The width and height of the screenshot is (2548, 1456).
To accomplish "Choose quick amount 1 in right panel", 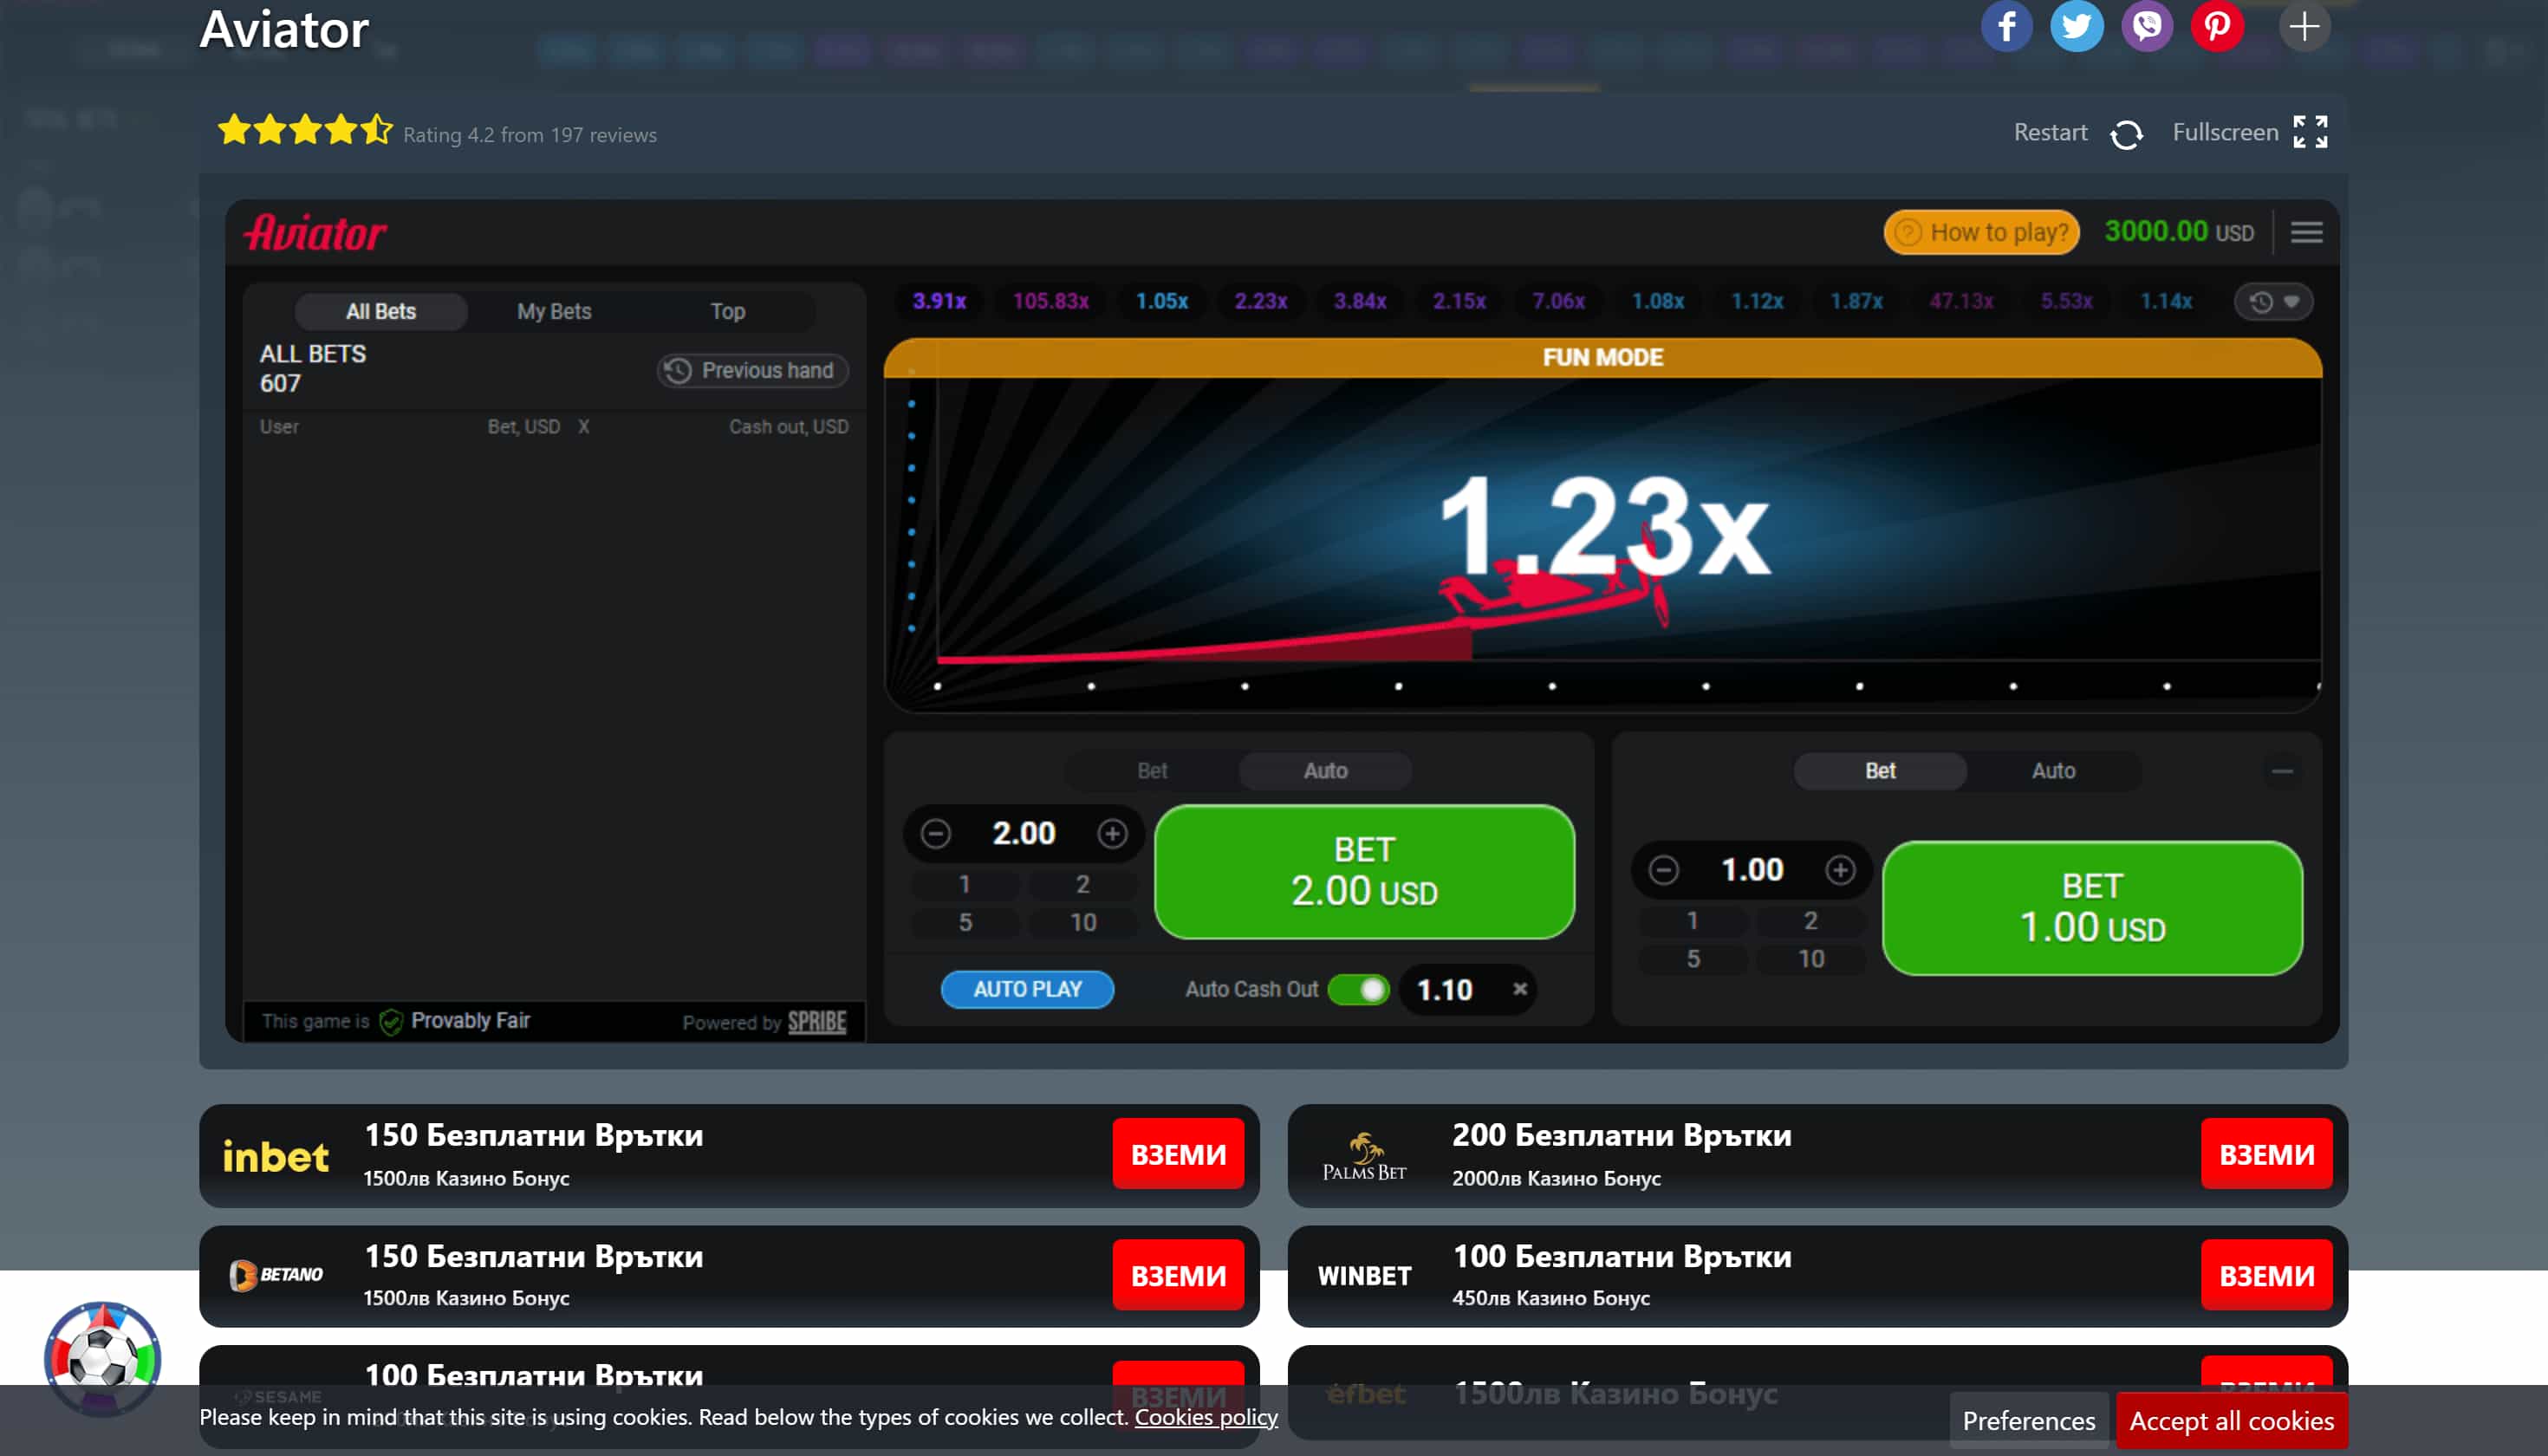I will coord(1692,921).
